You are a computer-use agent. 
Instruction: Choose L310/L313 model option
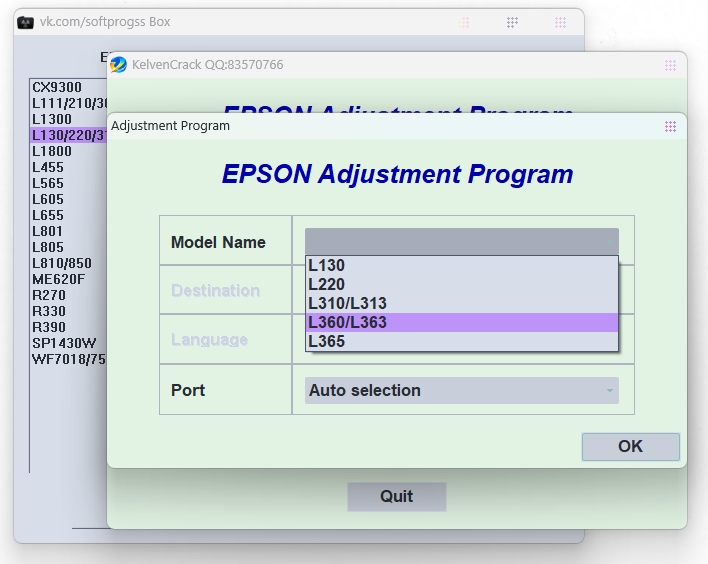[x=461, y=303]
